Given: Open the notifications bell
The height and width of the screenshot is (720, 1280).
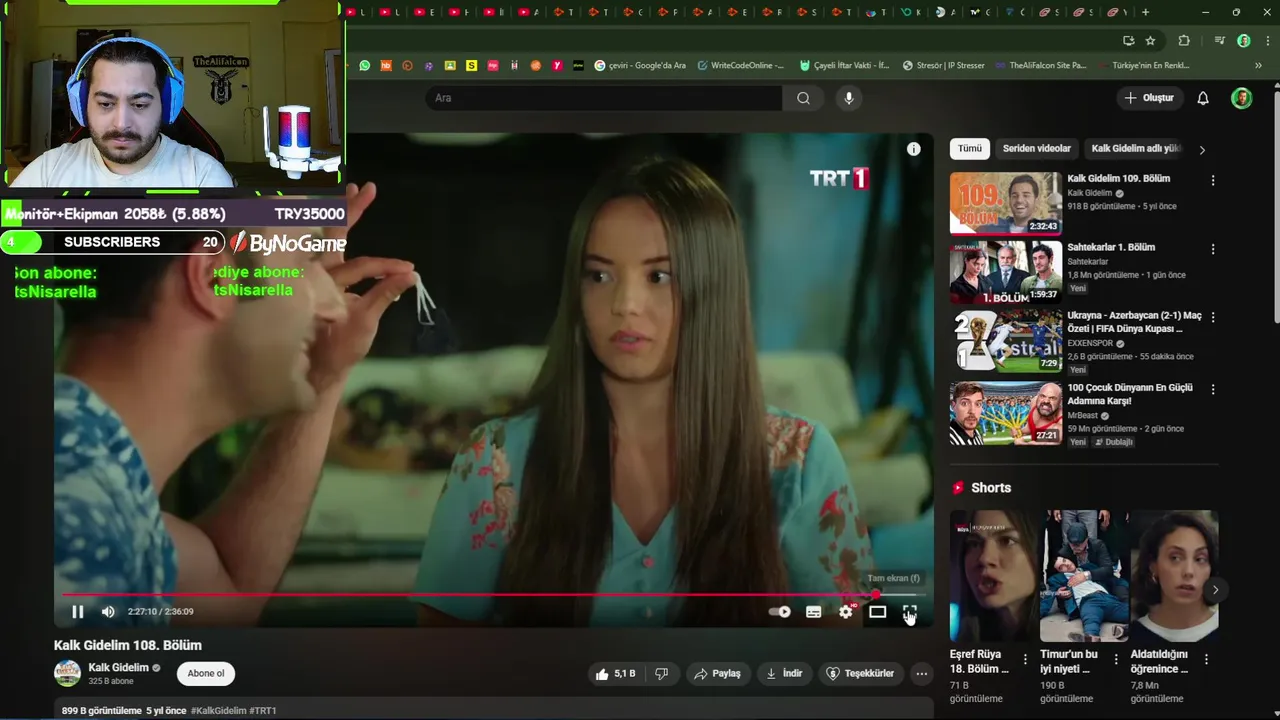Looking at the screenshot, I should coord(1203,98).
